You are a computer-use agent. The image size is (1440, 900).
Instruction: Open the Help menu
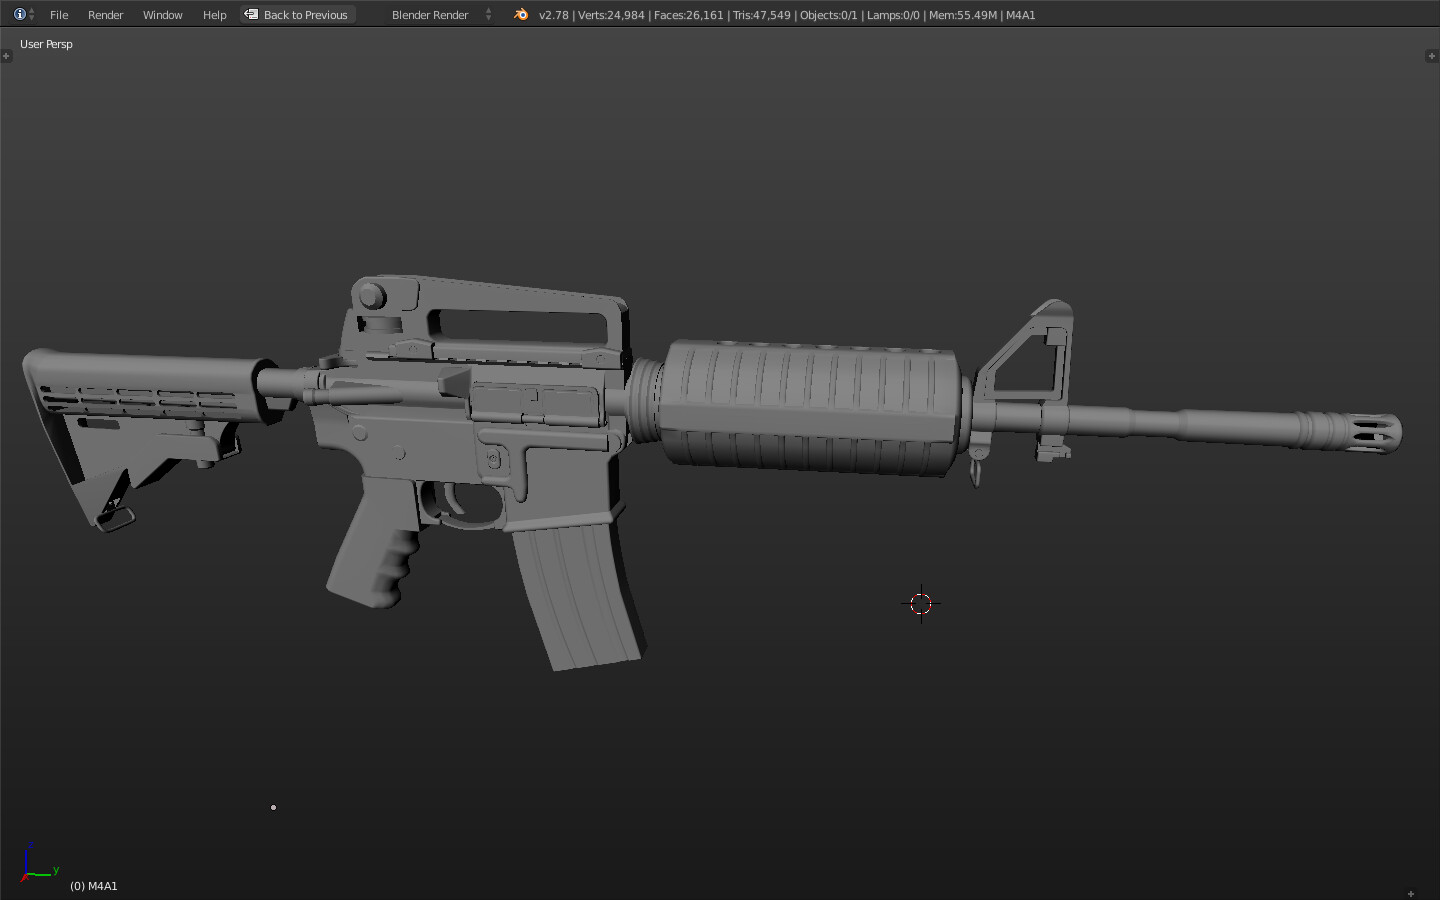tap(214, 15)
